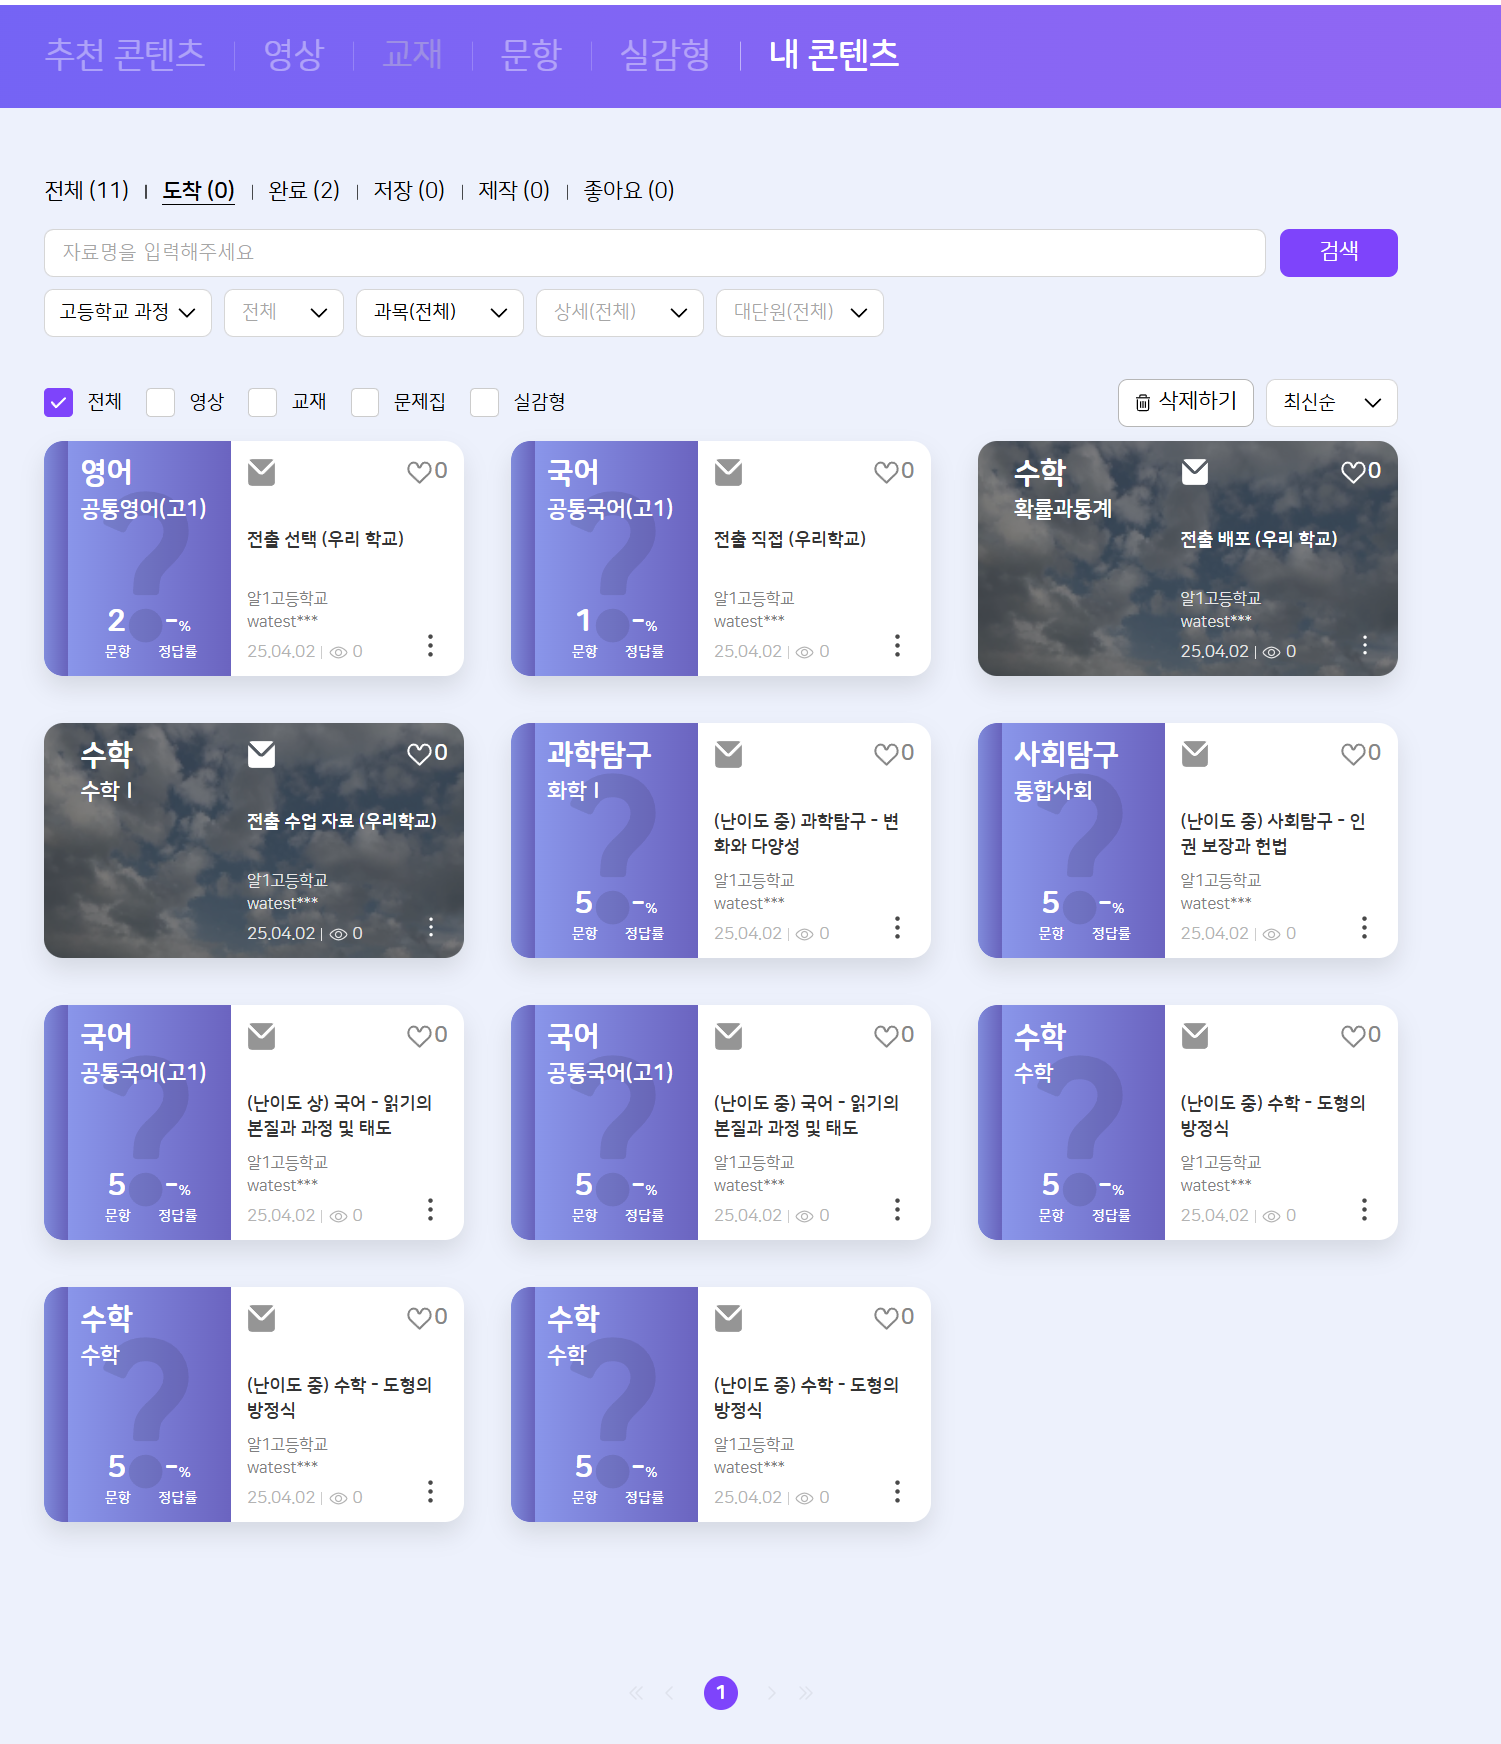Click the page 1 pagination circle
Viewport: 1501px width, 1744px height.
pos(721,1693)
